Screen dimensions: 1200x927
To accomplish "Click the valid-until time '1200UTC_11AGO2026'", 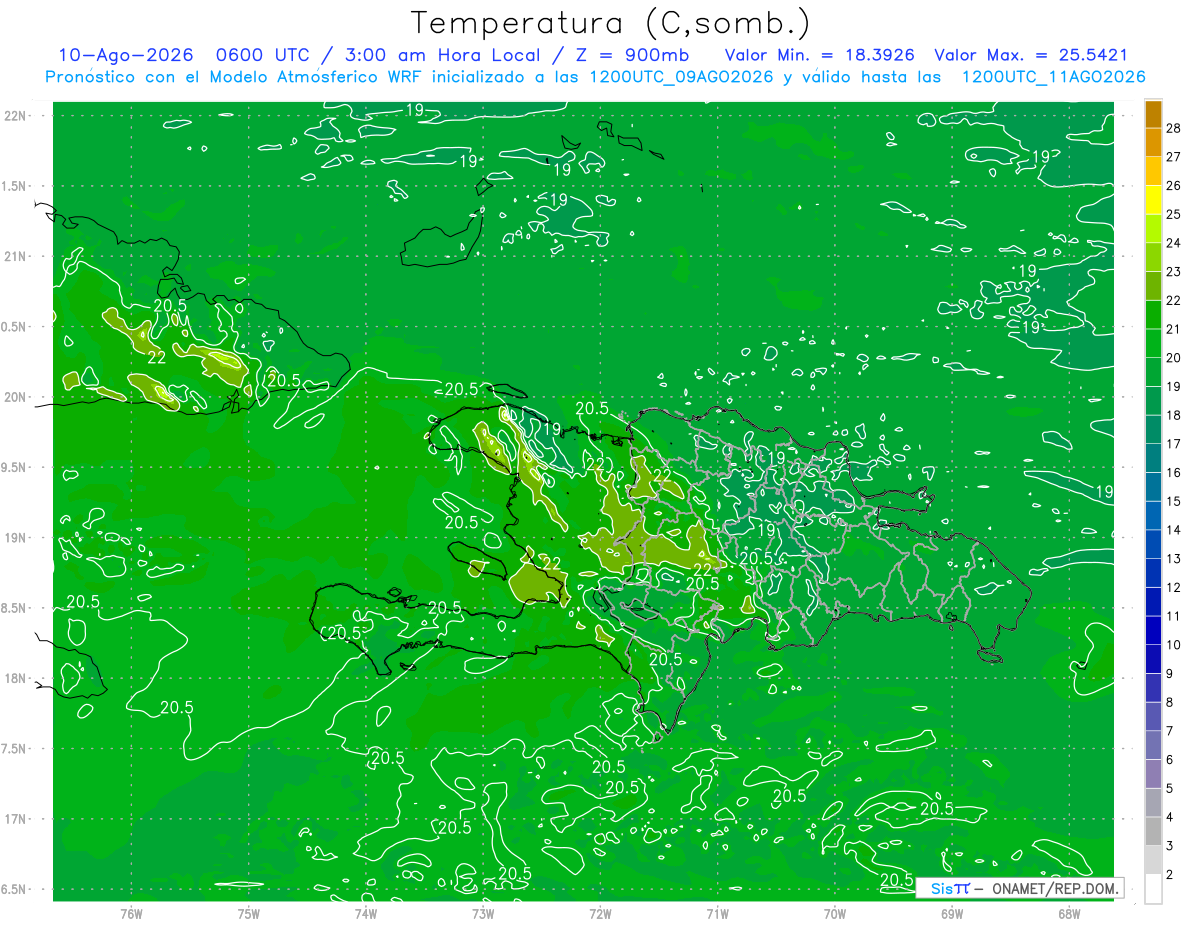I will click(1053, 77).
